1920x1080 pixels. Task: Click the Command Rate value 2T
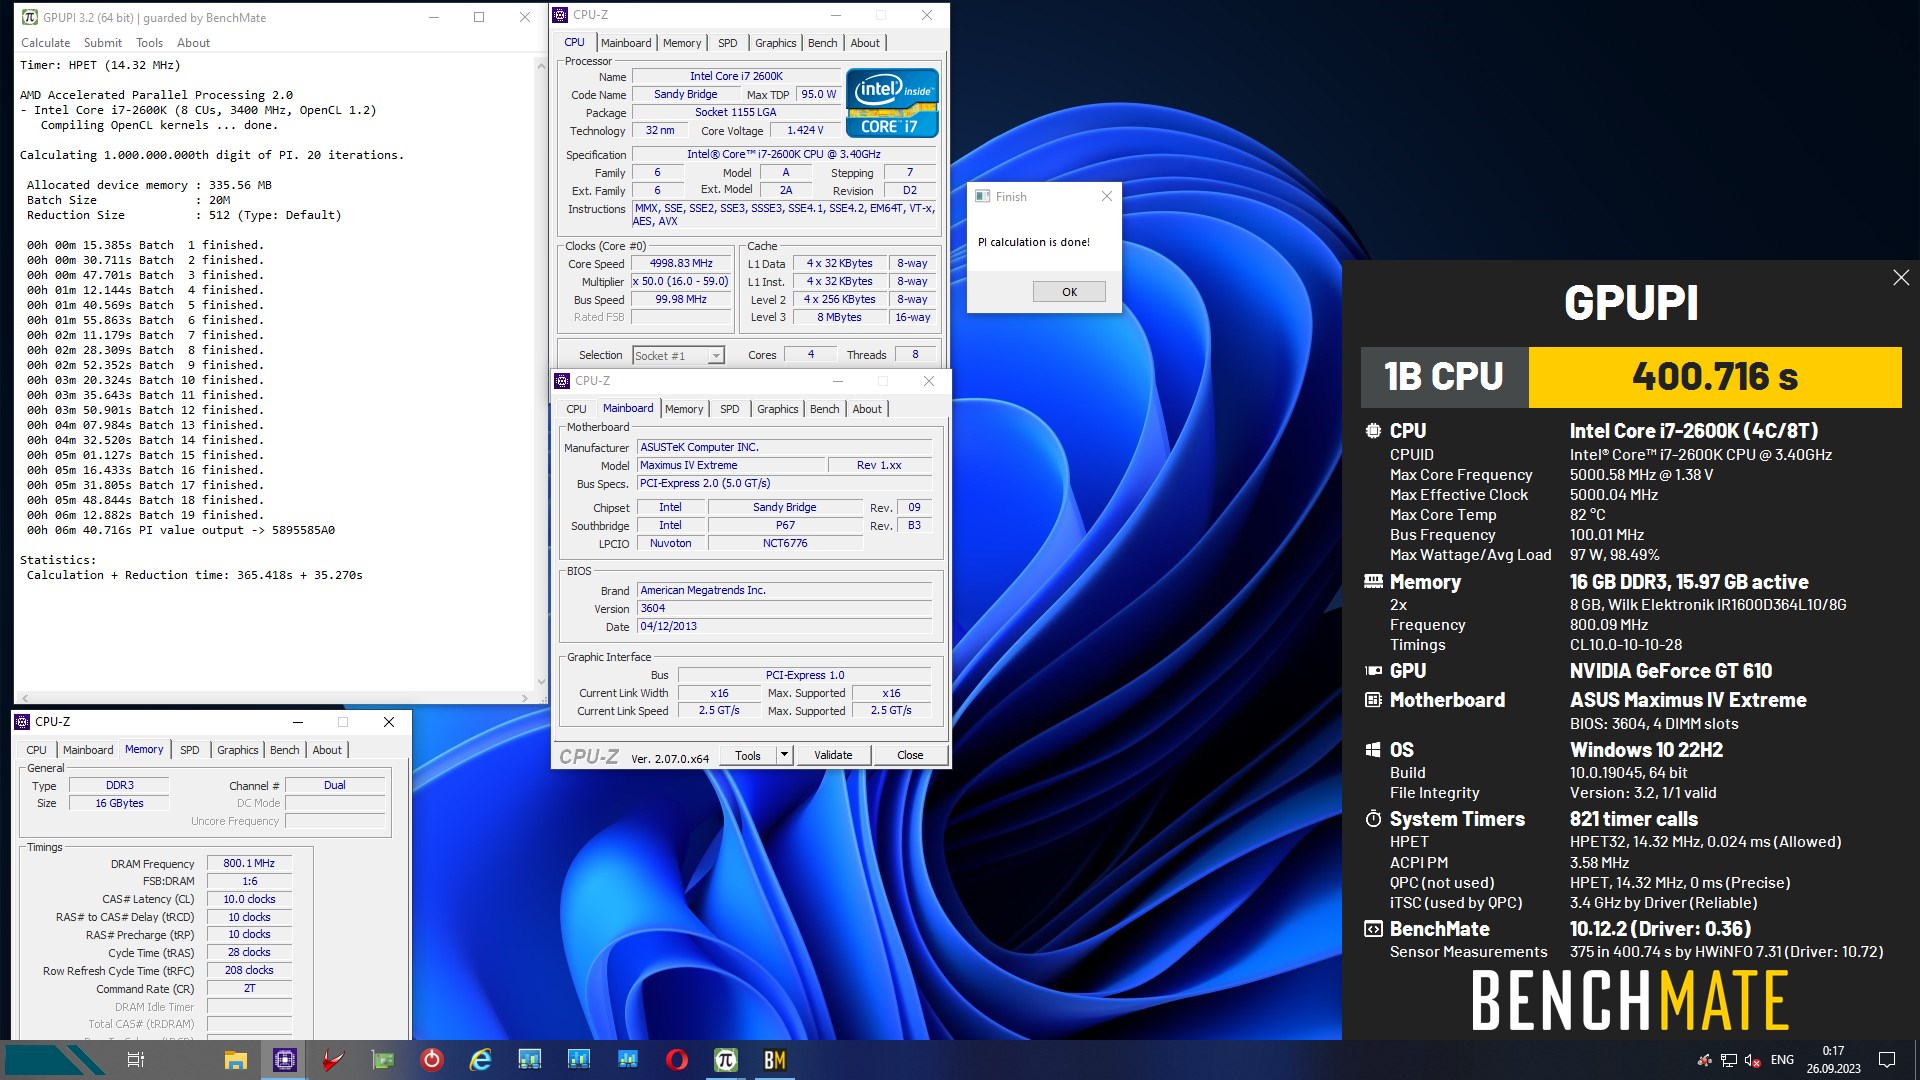(249, 988)
